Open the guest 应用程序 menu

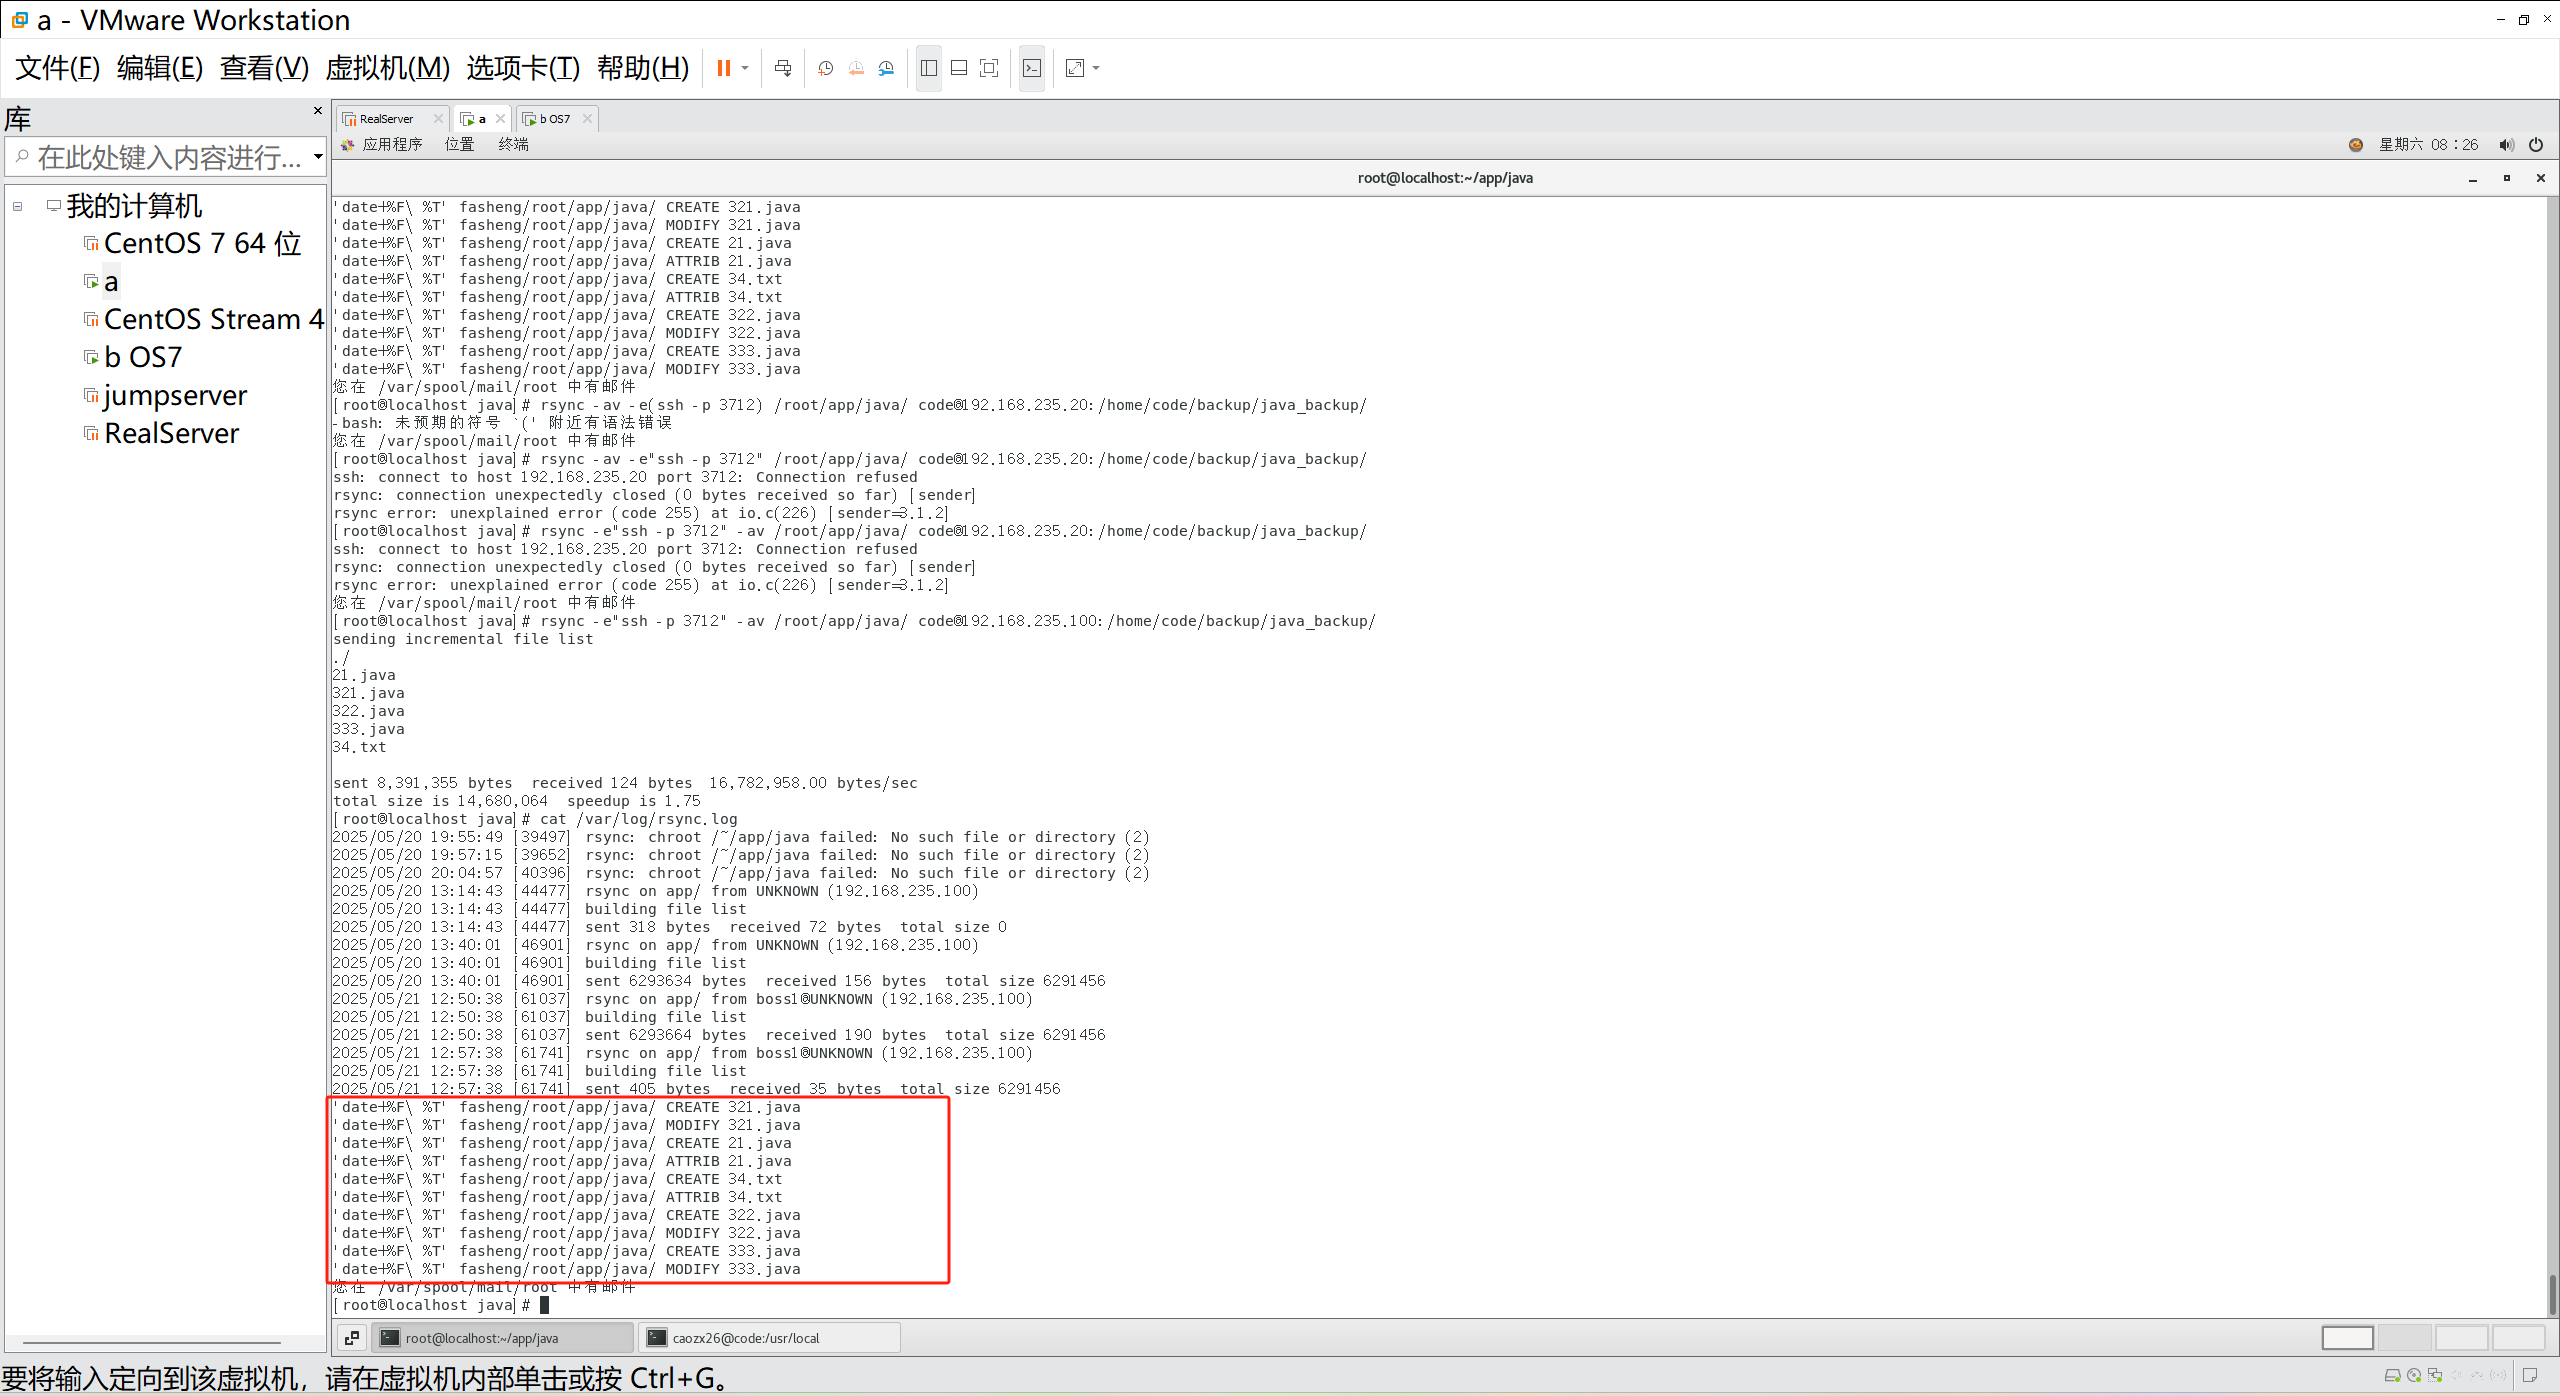coord(391,145)
